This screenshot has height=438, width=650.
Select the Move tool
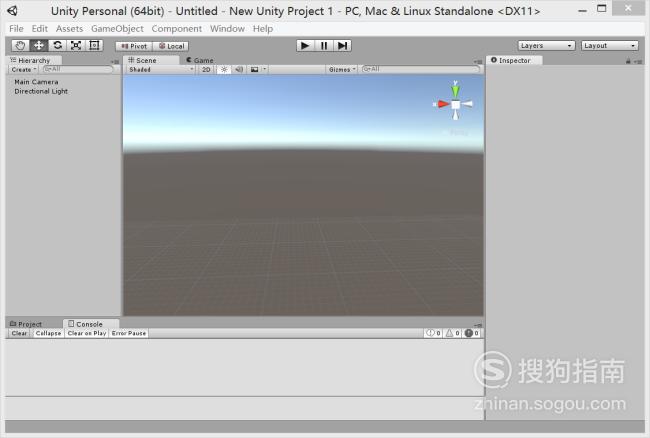click(39, 46)
